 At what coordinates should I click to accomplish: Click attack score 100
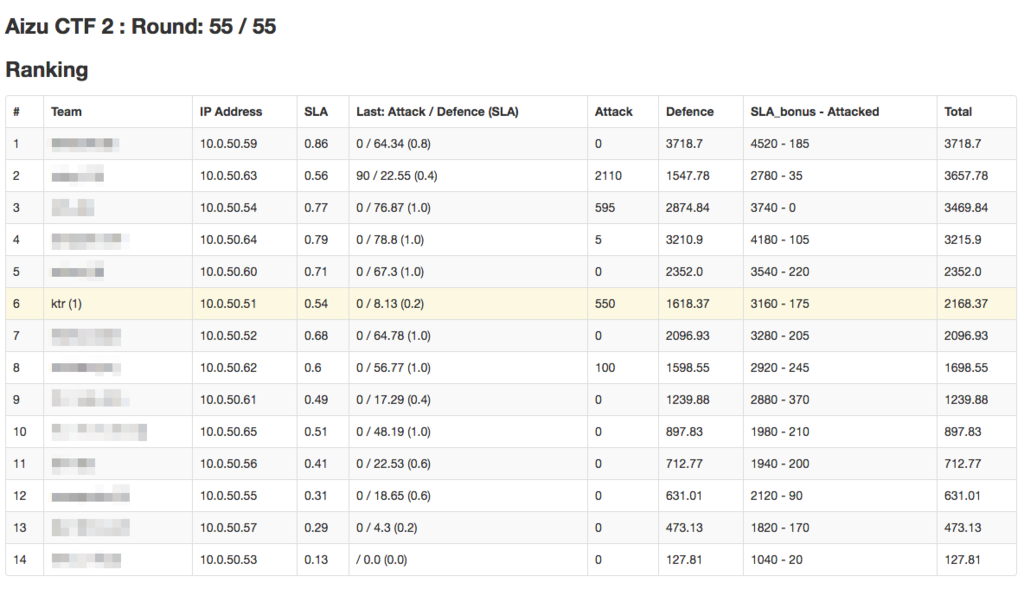tap(605, 368)
